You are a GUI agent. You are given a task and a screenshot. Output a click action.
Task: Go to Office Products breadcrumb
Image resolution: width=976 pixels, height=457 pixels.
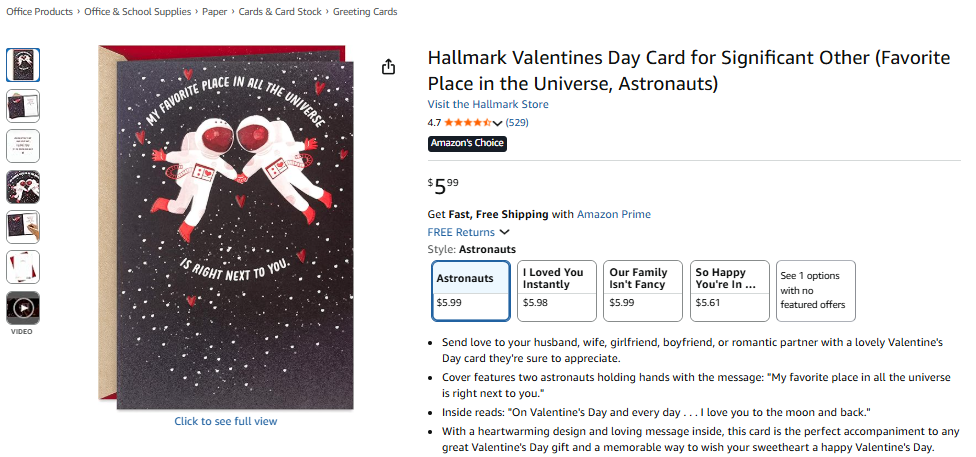point(39,12)
